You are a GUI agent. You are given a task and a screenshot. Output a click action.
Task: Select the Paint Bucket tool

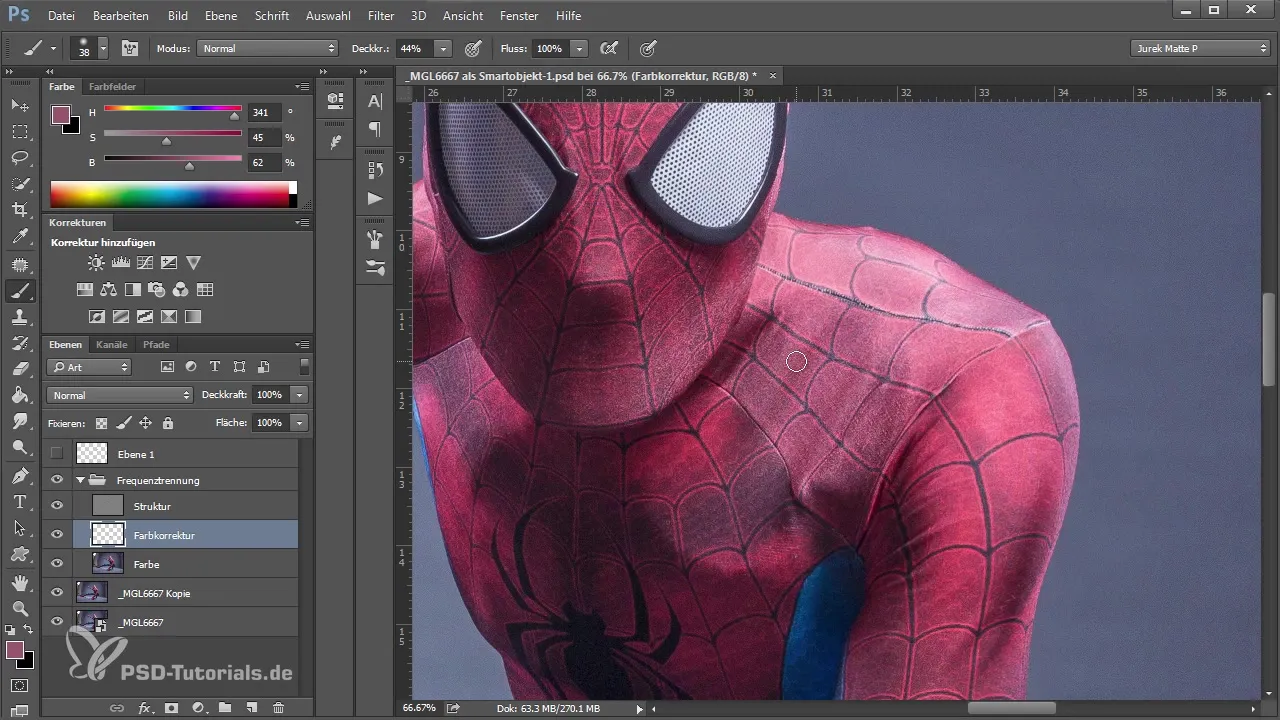[x=19, y=395]
